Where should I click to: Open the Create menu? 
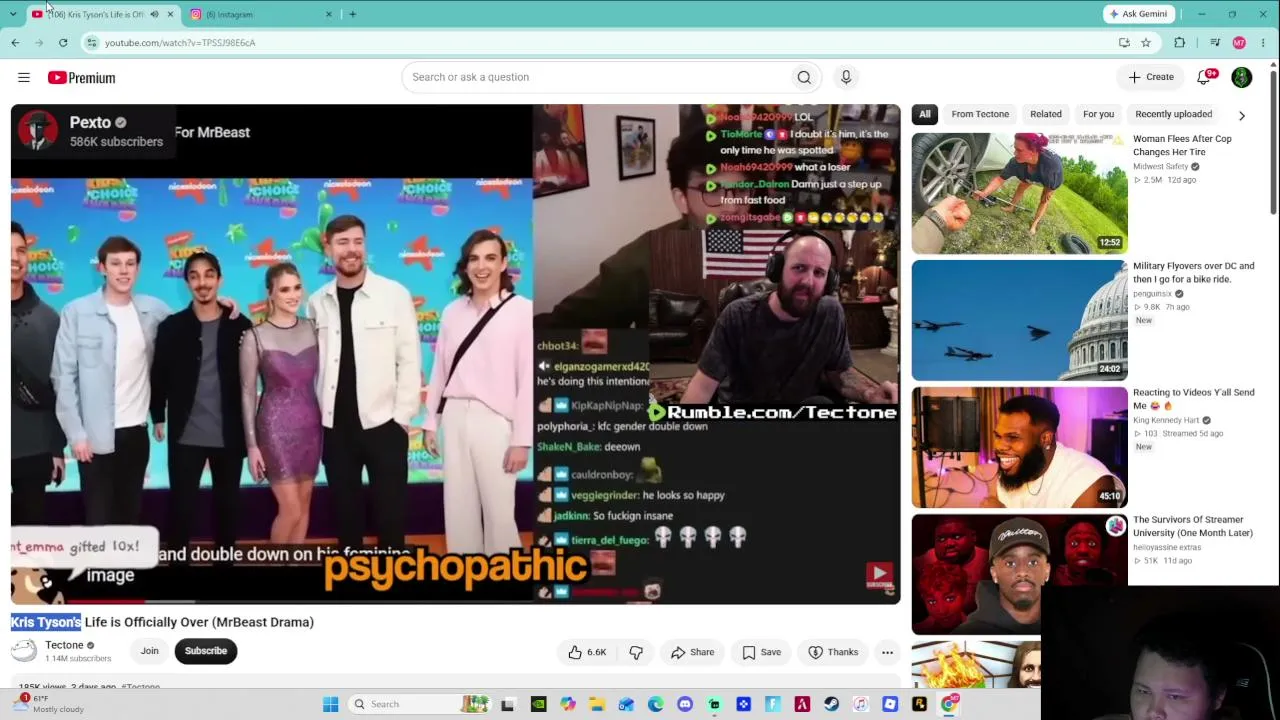[x=1151, y=77]
